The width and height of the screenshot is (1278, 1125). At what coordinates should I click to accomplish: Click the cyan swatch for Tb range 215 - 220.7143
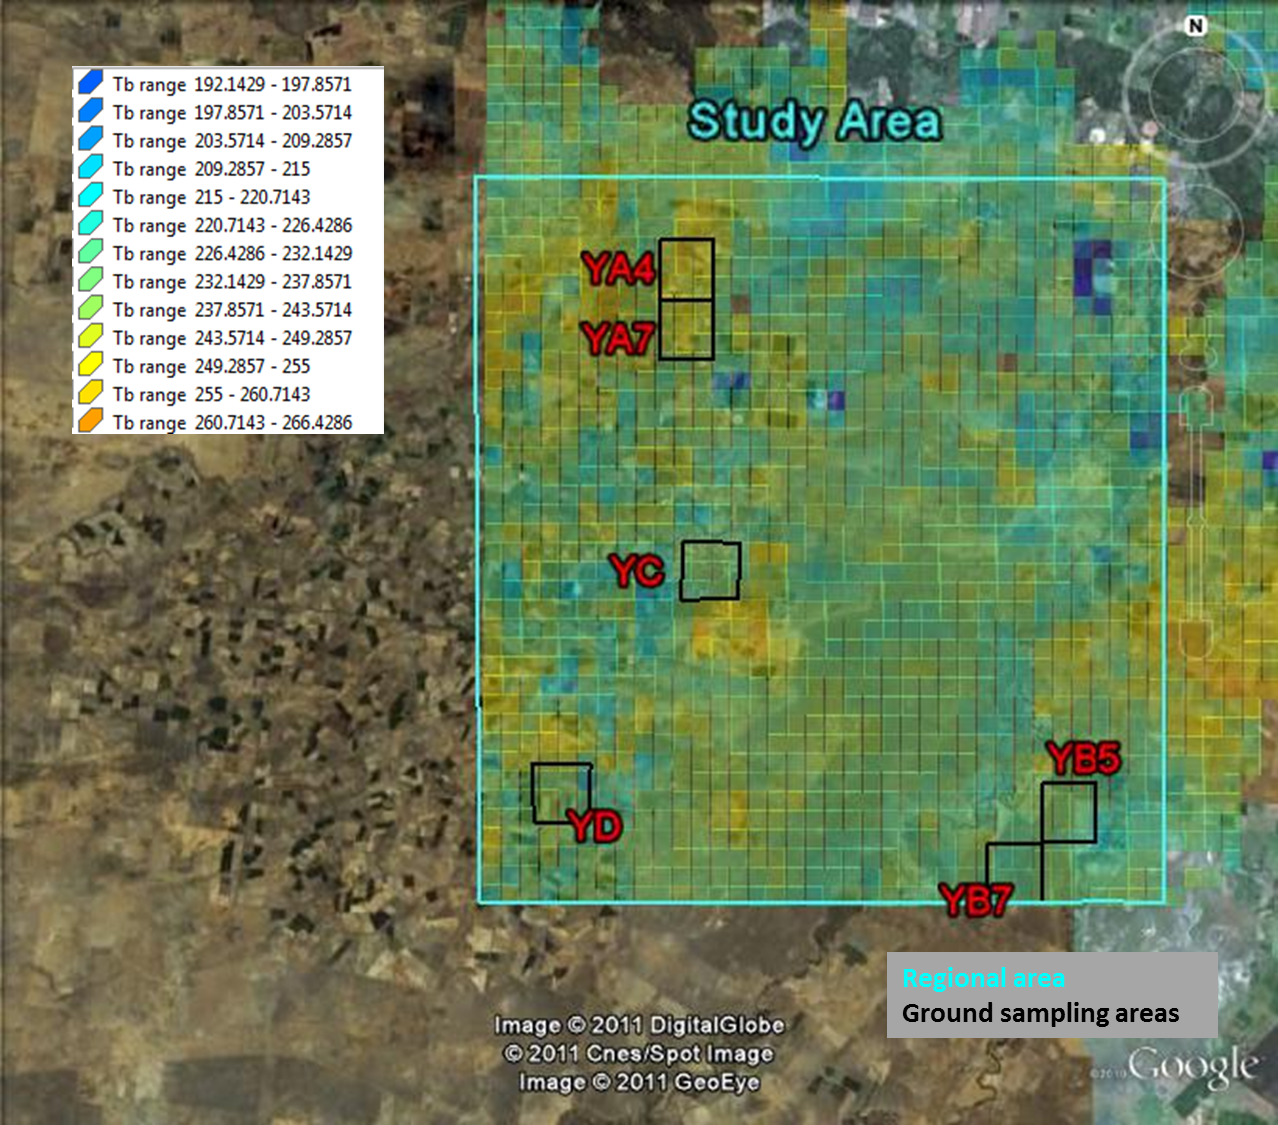point(91,197)
